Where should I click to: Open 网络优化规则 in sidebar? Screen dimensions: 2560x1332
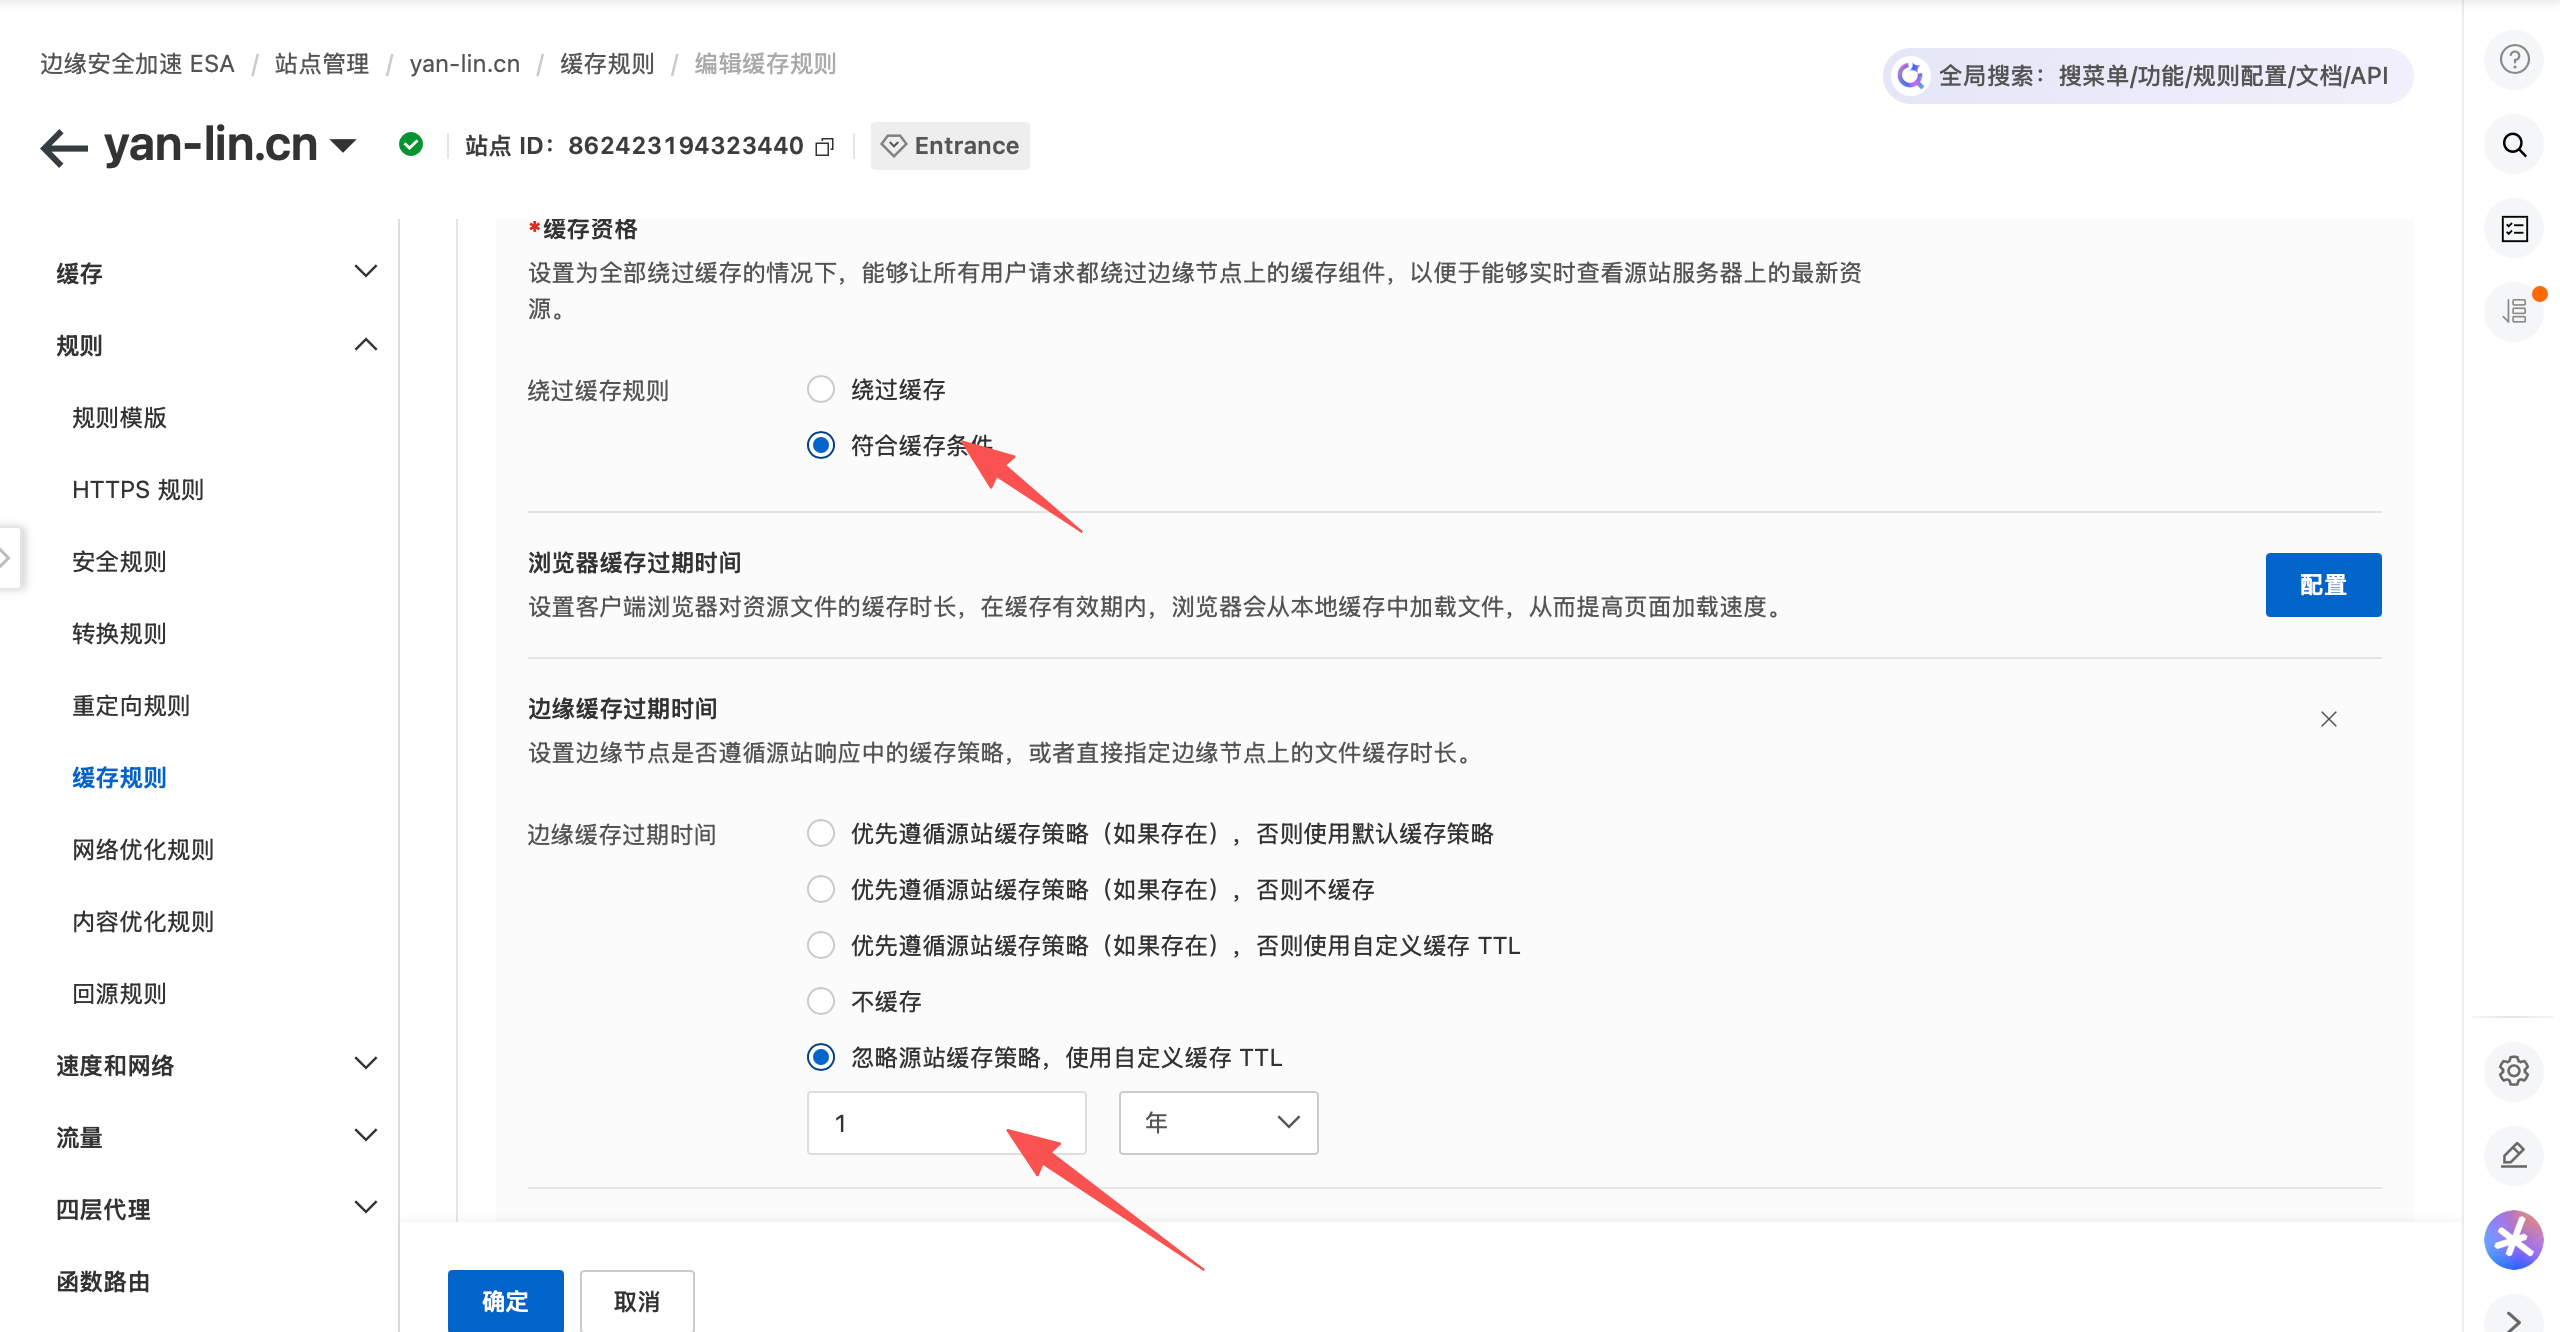point(143,849)
